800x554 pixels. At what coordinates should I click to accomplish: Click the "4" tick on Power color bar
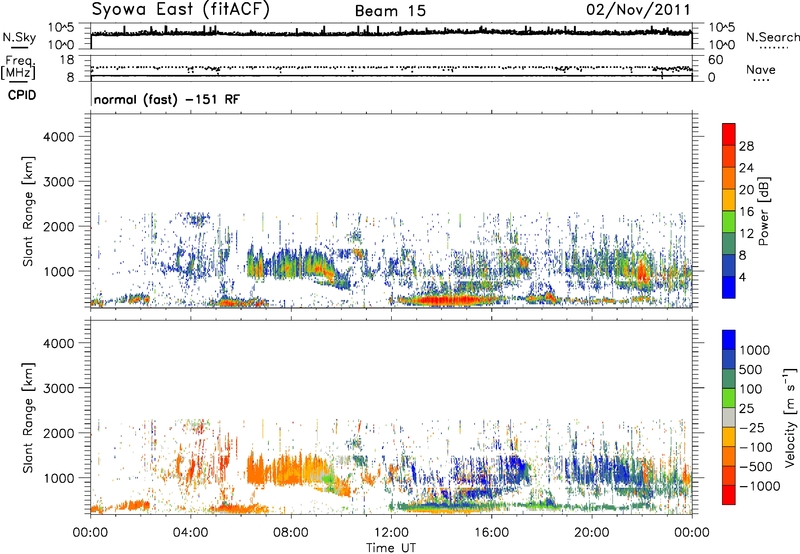(x=742, y=277)
